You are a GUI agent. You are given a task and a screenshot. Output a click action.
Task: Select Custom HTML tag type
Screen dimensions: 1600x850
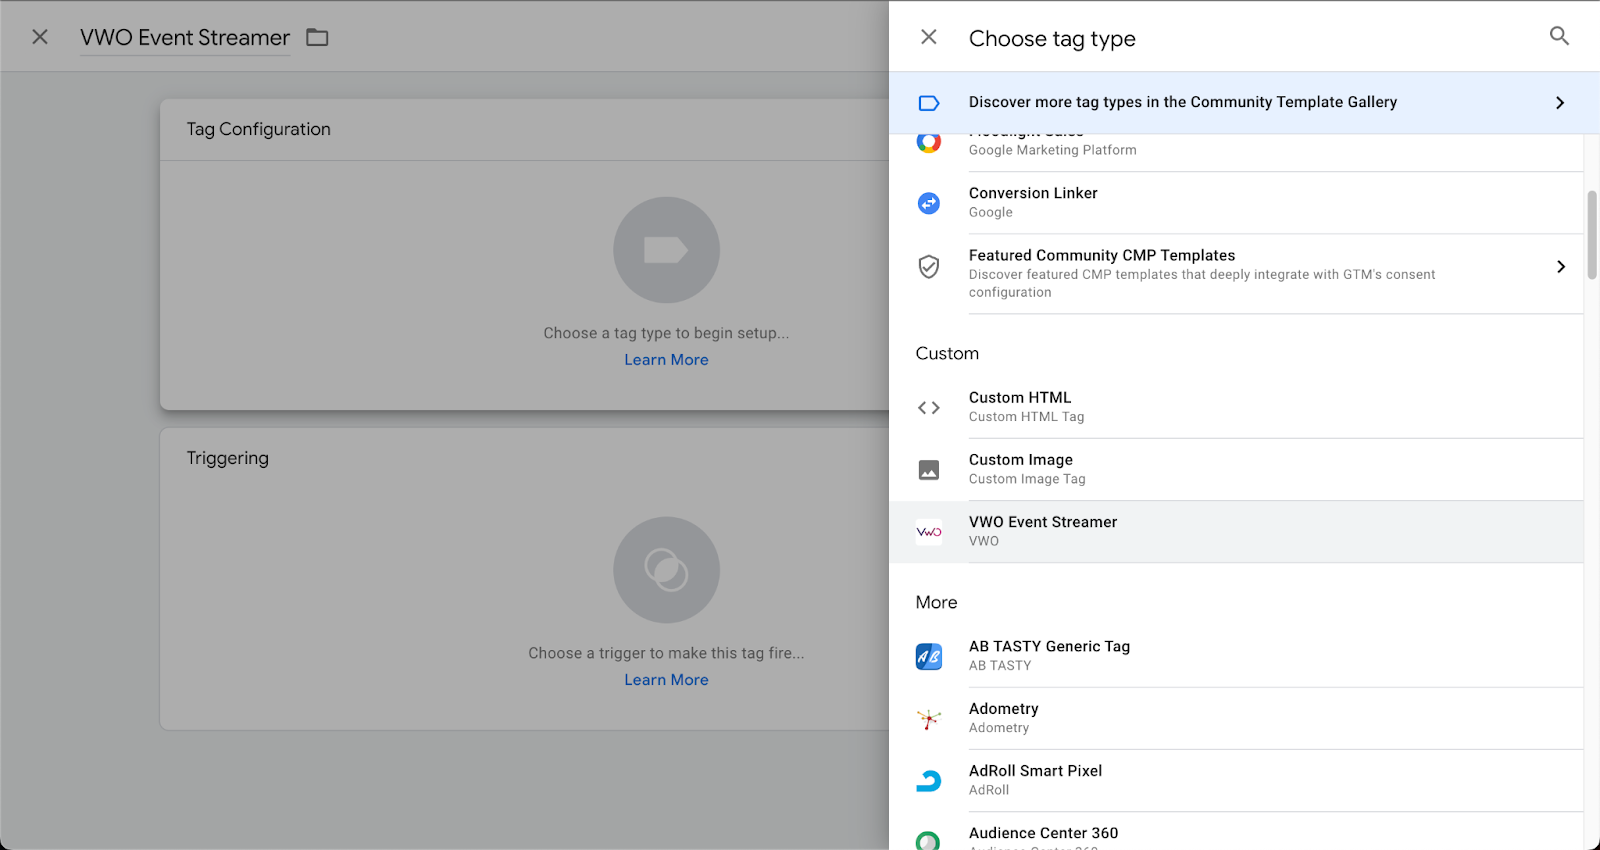point(1236,407)
